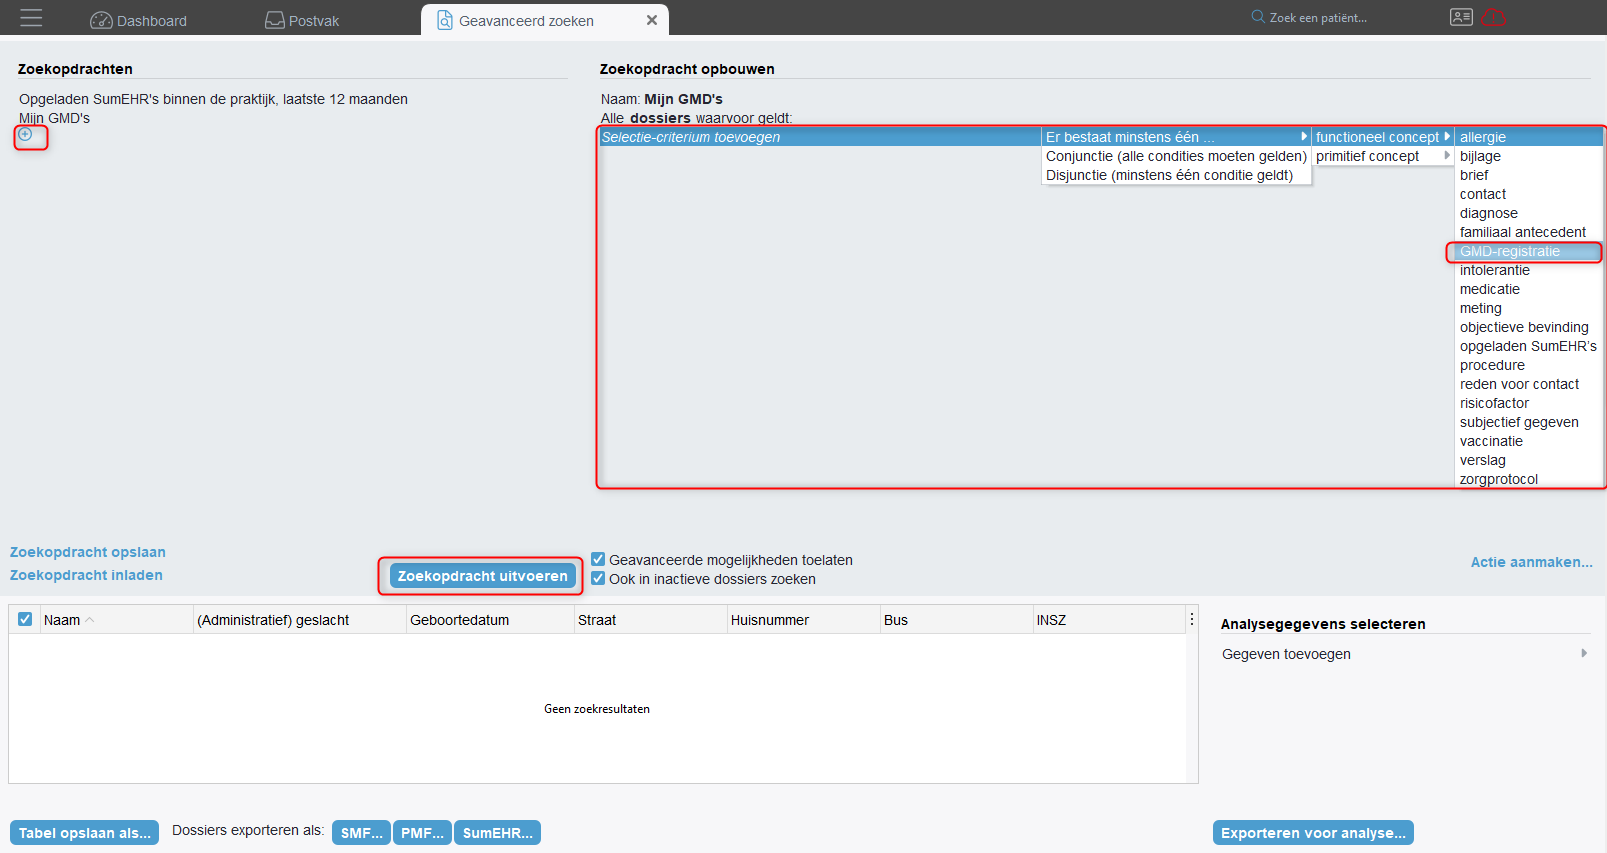Open the hamburger main menu

click(x=31, y=18)
